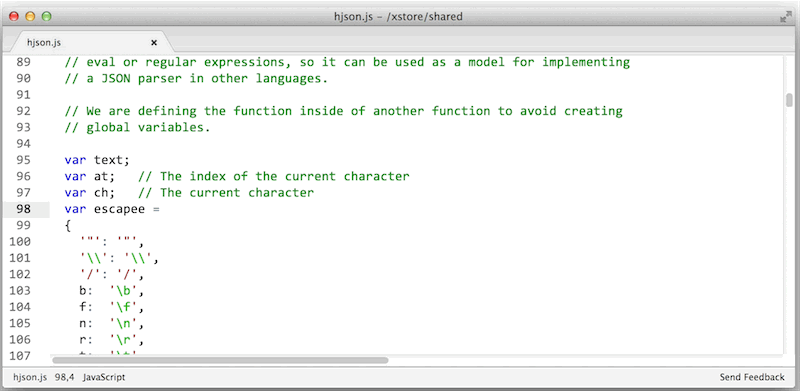800x391 pixels.
Task: Click the '\f' string value
Action: [x=123, y=307]
